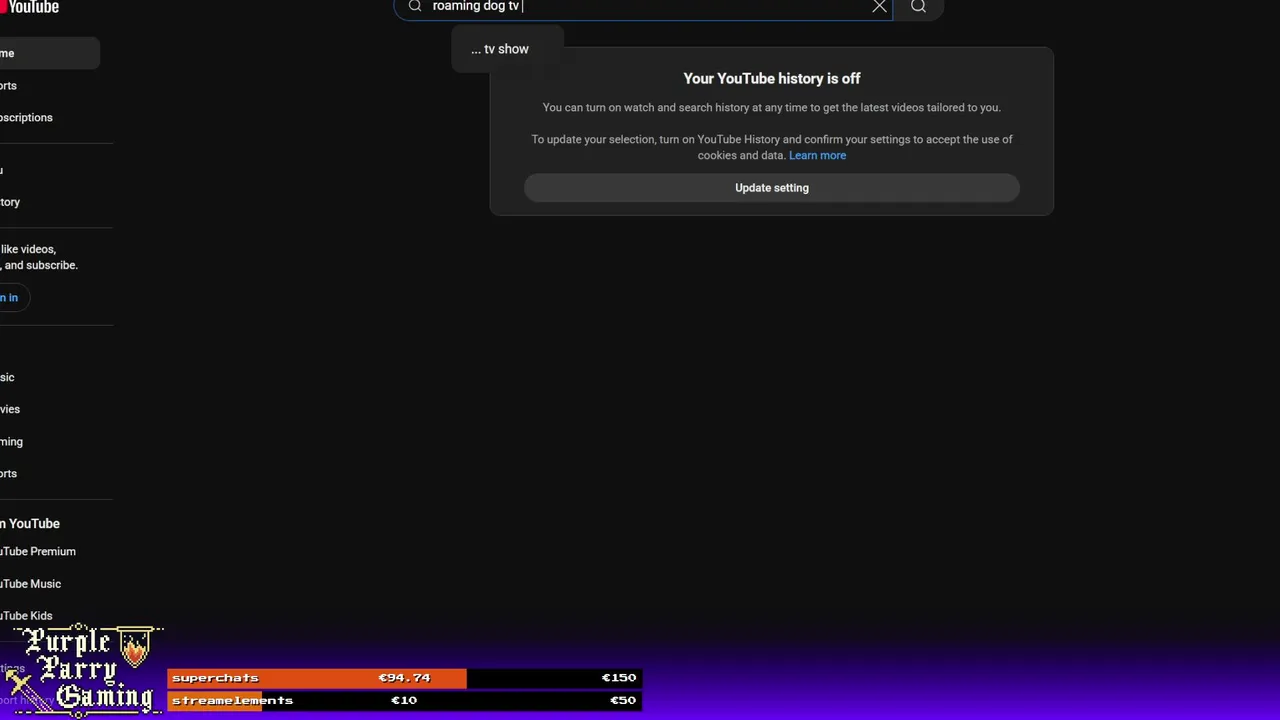1280x720 pixels.
Task: Click 'Your YouTube history is off' heading
Action: point(772,78)
